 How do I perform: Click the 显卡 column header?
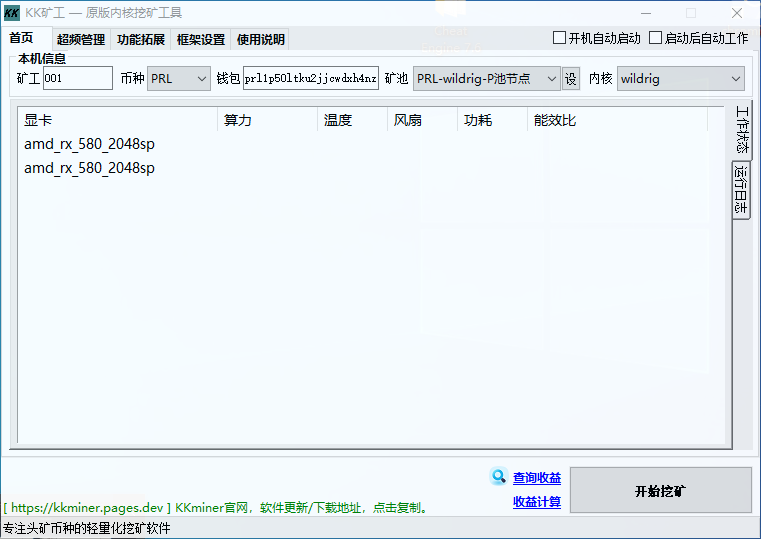(x=118, y=120)
